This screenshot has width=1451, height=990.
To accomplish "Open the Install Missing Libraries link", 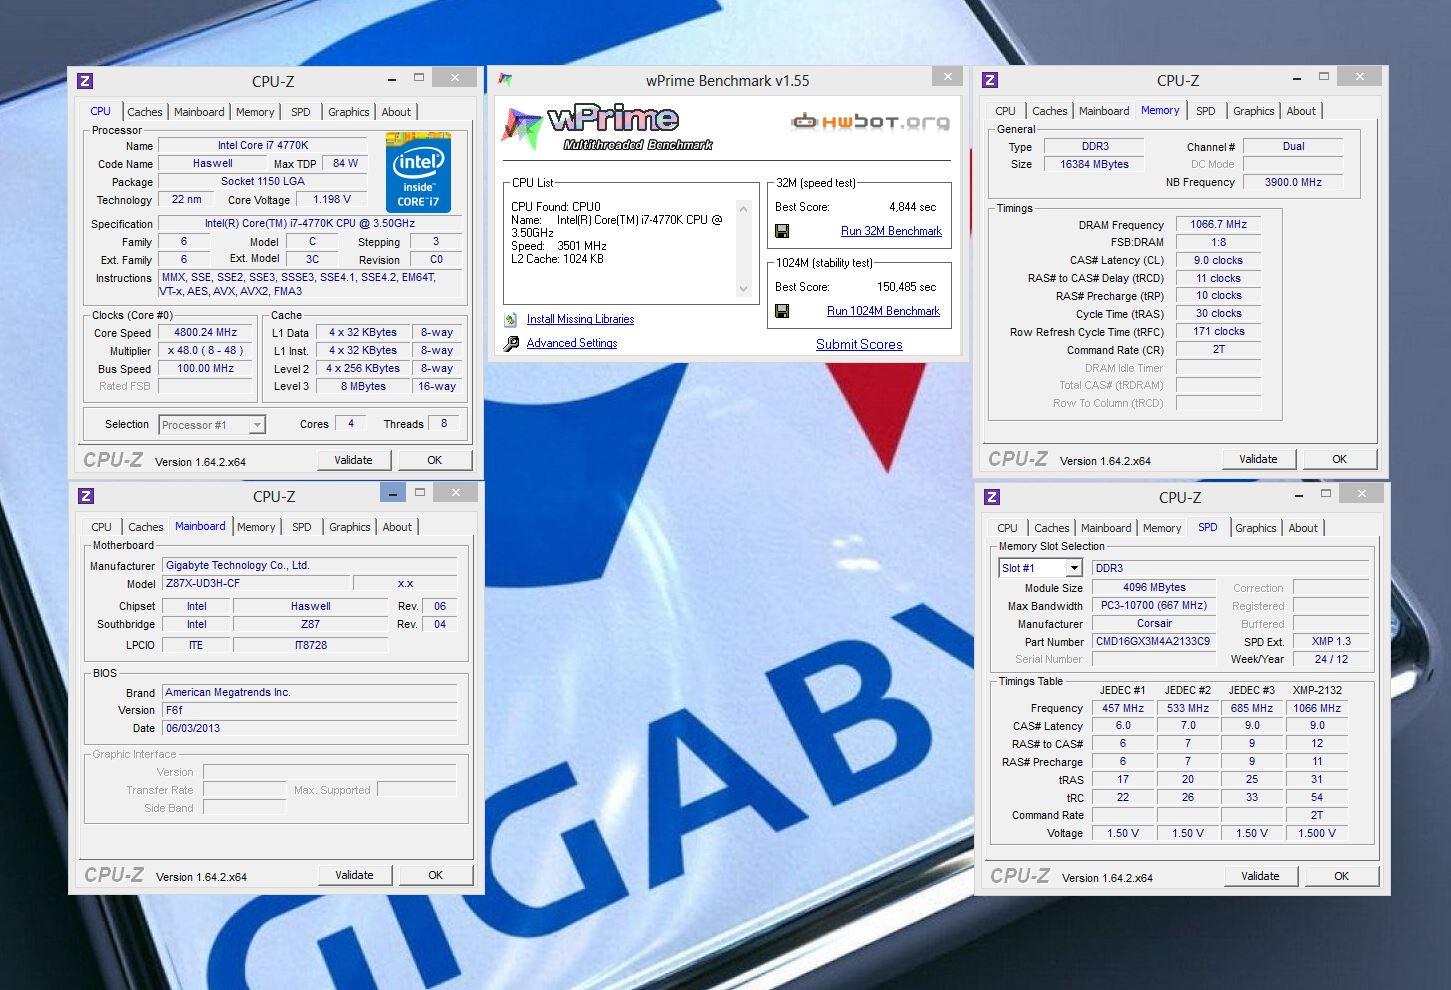I will pos(580,319).
